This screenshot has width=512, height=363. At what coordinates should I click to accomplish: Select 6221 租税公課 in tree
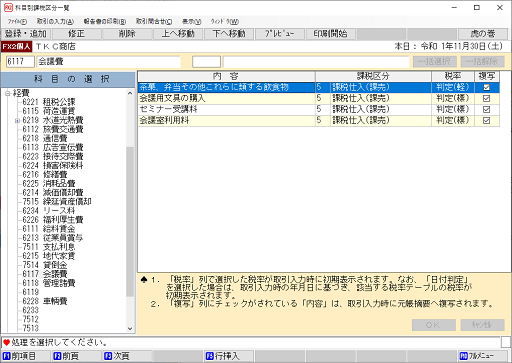pyautogui.click(x=49, y=102)
